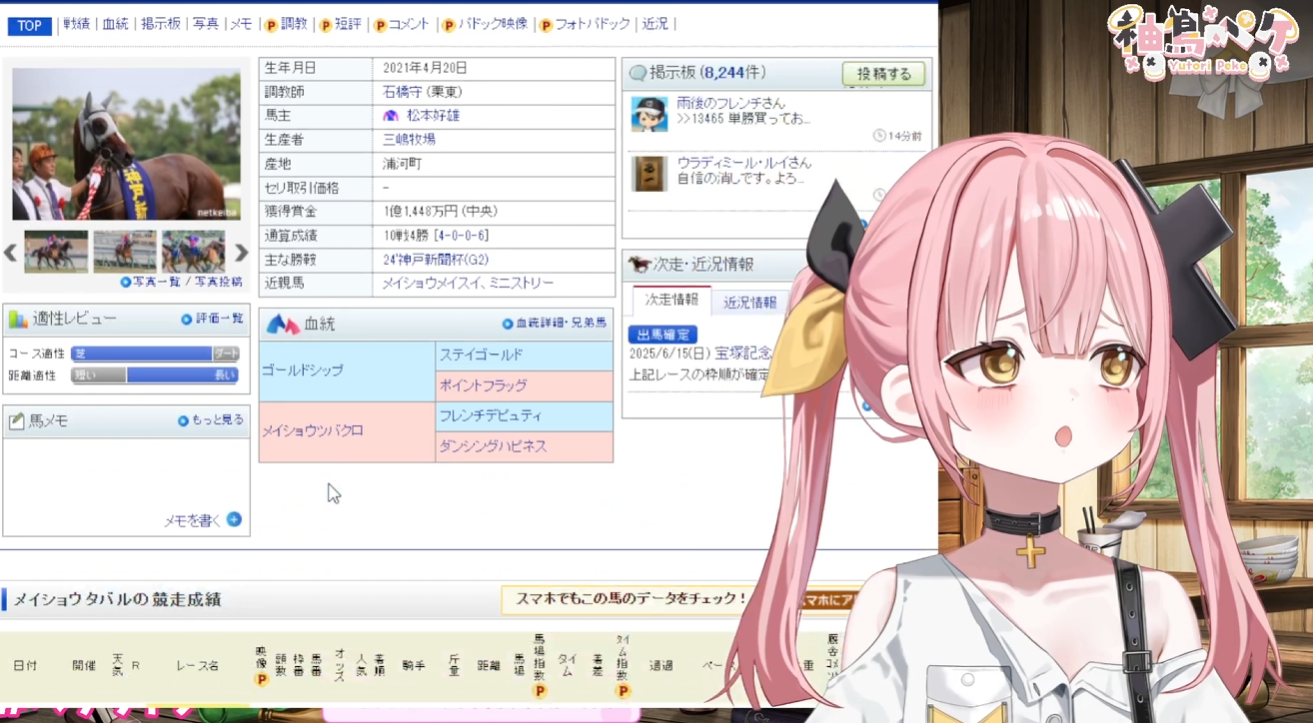Image resolution: width=1313 pixels, height=723 pixels.
Task: Open the premium 調教 tab
Action: click(286, 24)
